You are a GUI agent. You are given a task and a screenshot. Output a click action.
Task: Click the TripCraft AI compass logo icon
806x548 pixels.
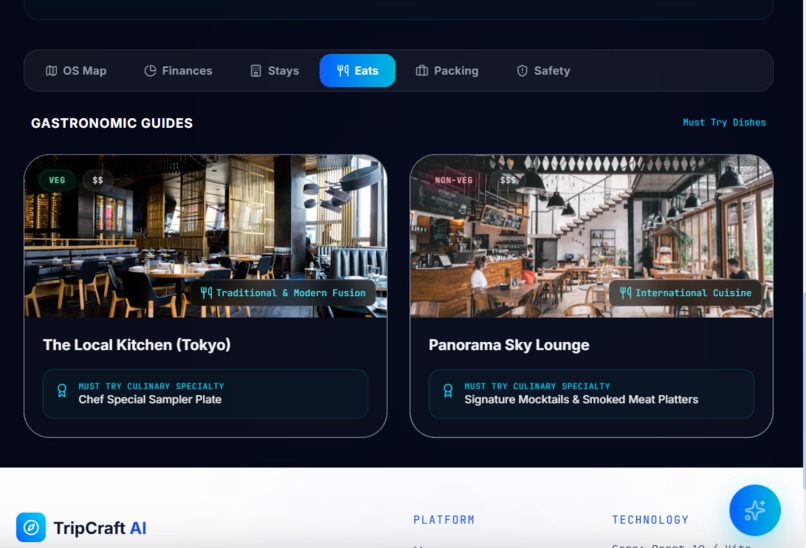pyautogui.click(x=31, y=527)
